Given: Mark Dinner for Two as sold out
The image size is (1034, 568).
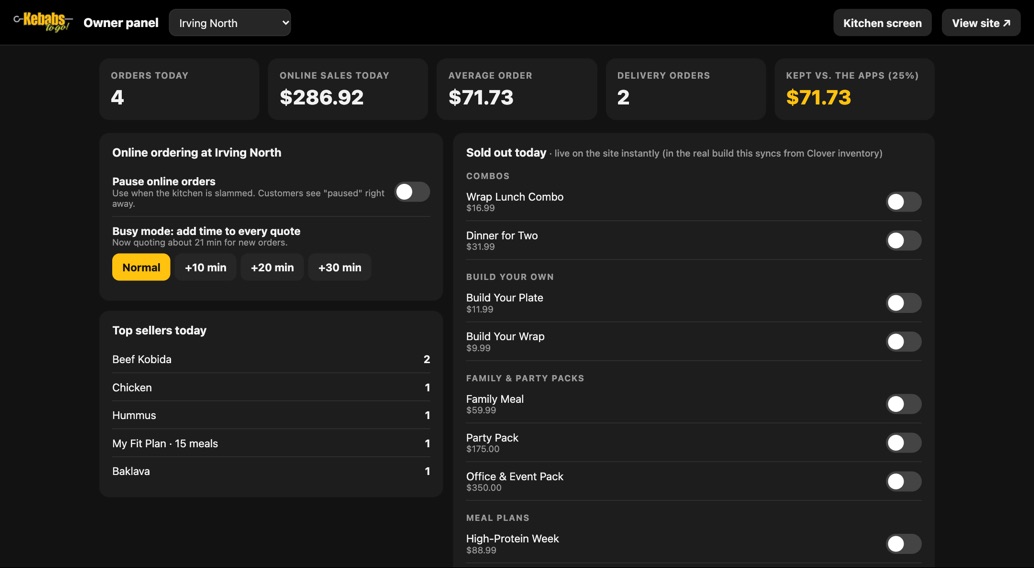Looking at the screenshot, I should (903, 241).
